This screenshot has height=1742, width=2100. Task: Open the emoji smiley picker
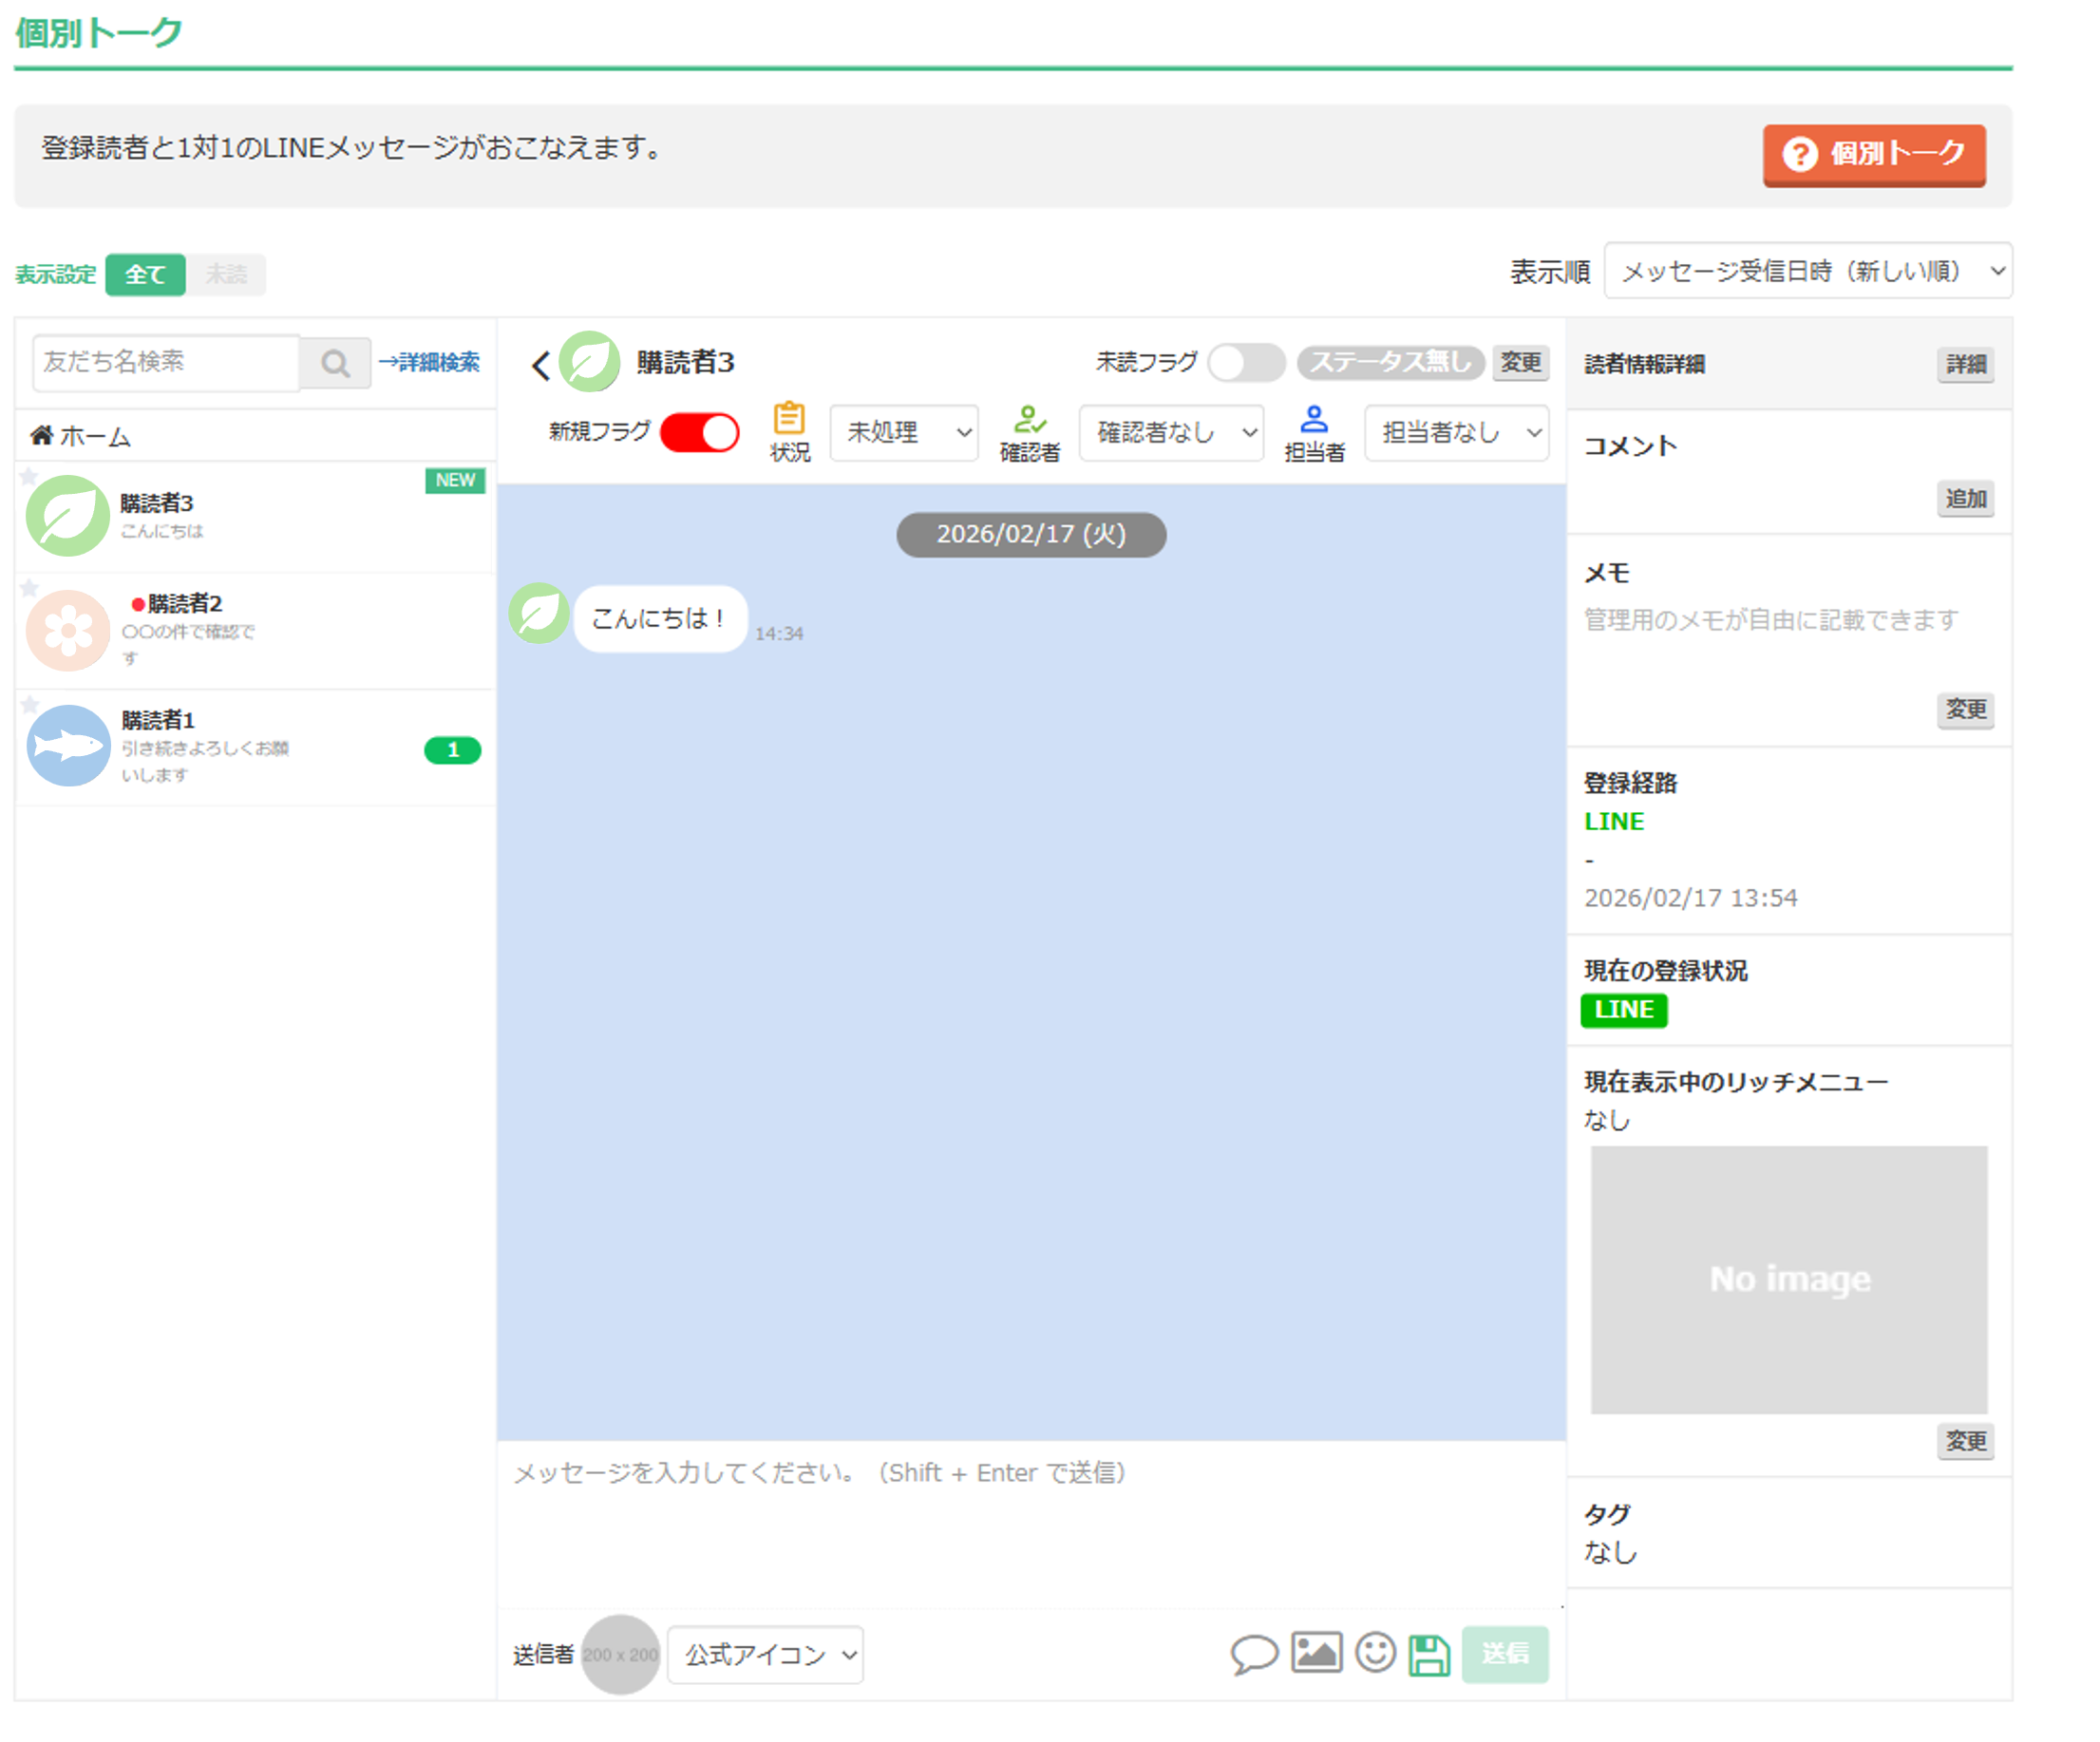1375,1652
